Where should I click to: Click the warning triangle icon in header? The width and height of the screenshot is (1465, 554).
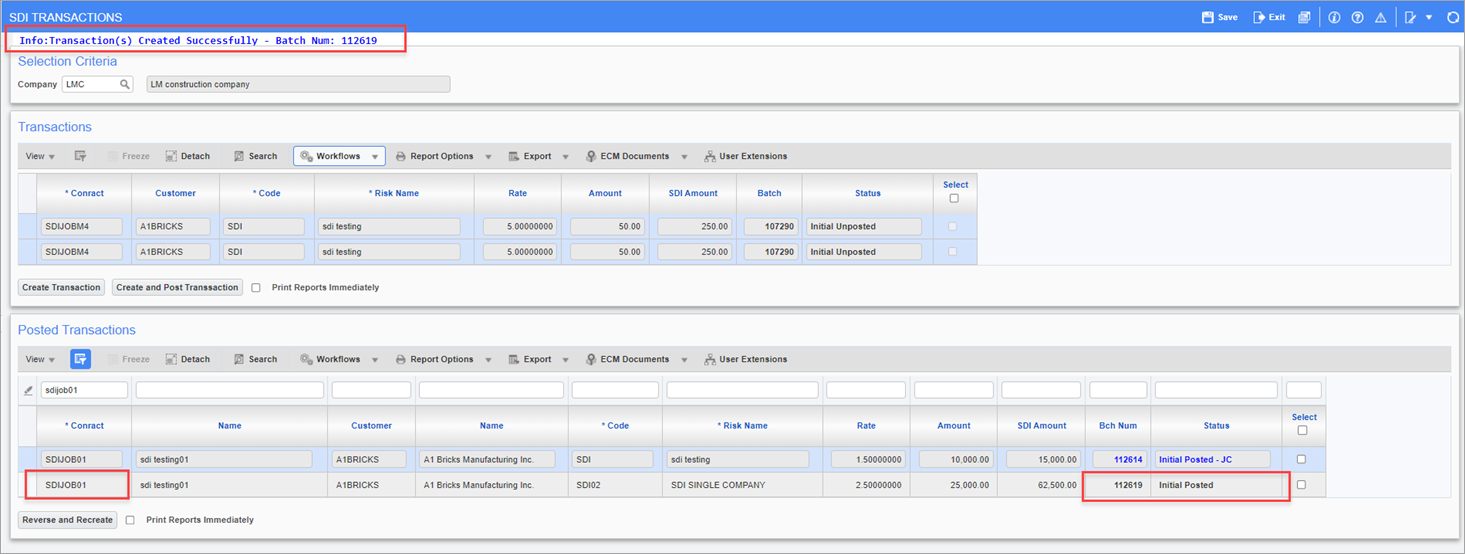click(1380, 17)
